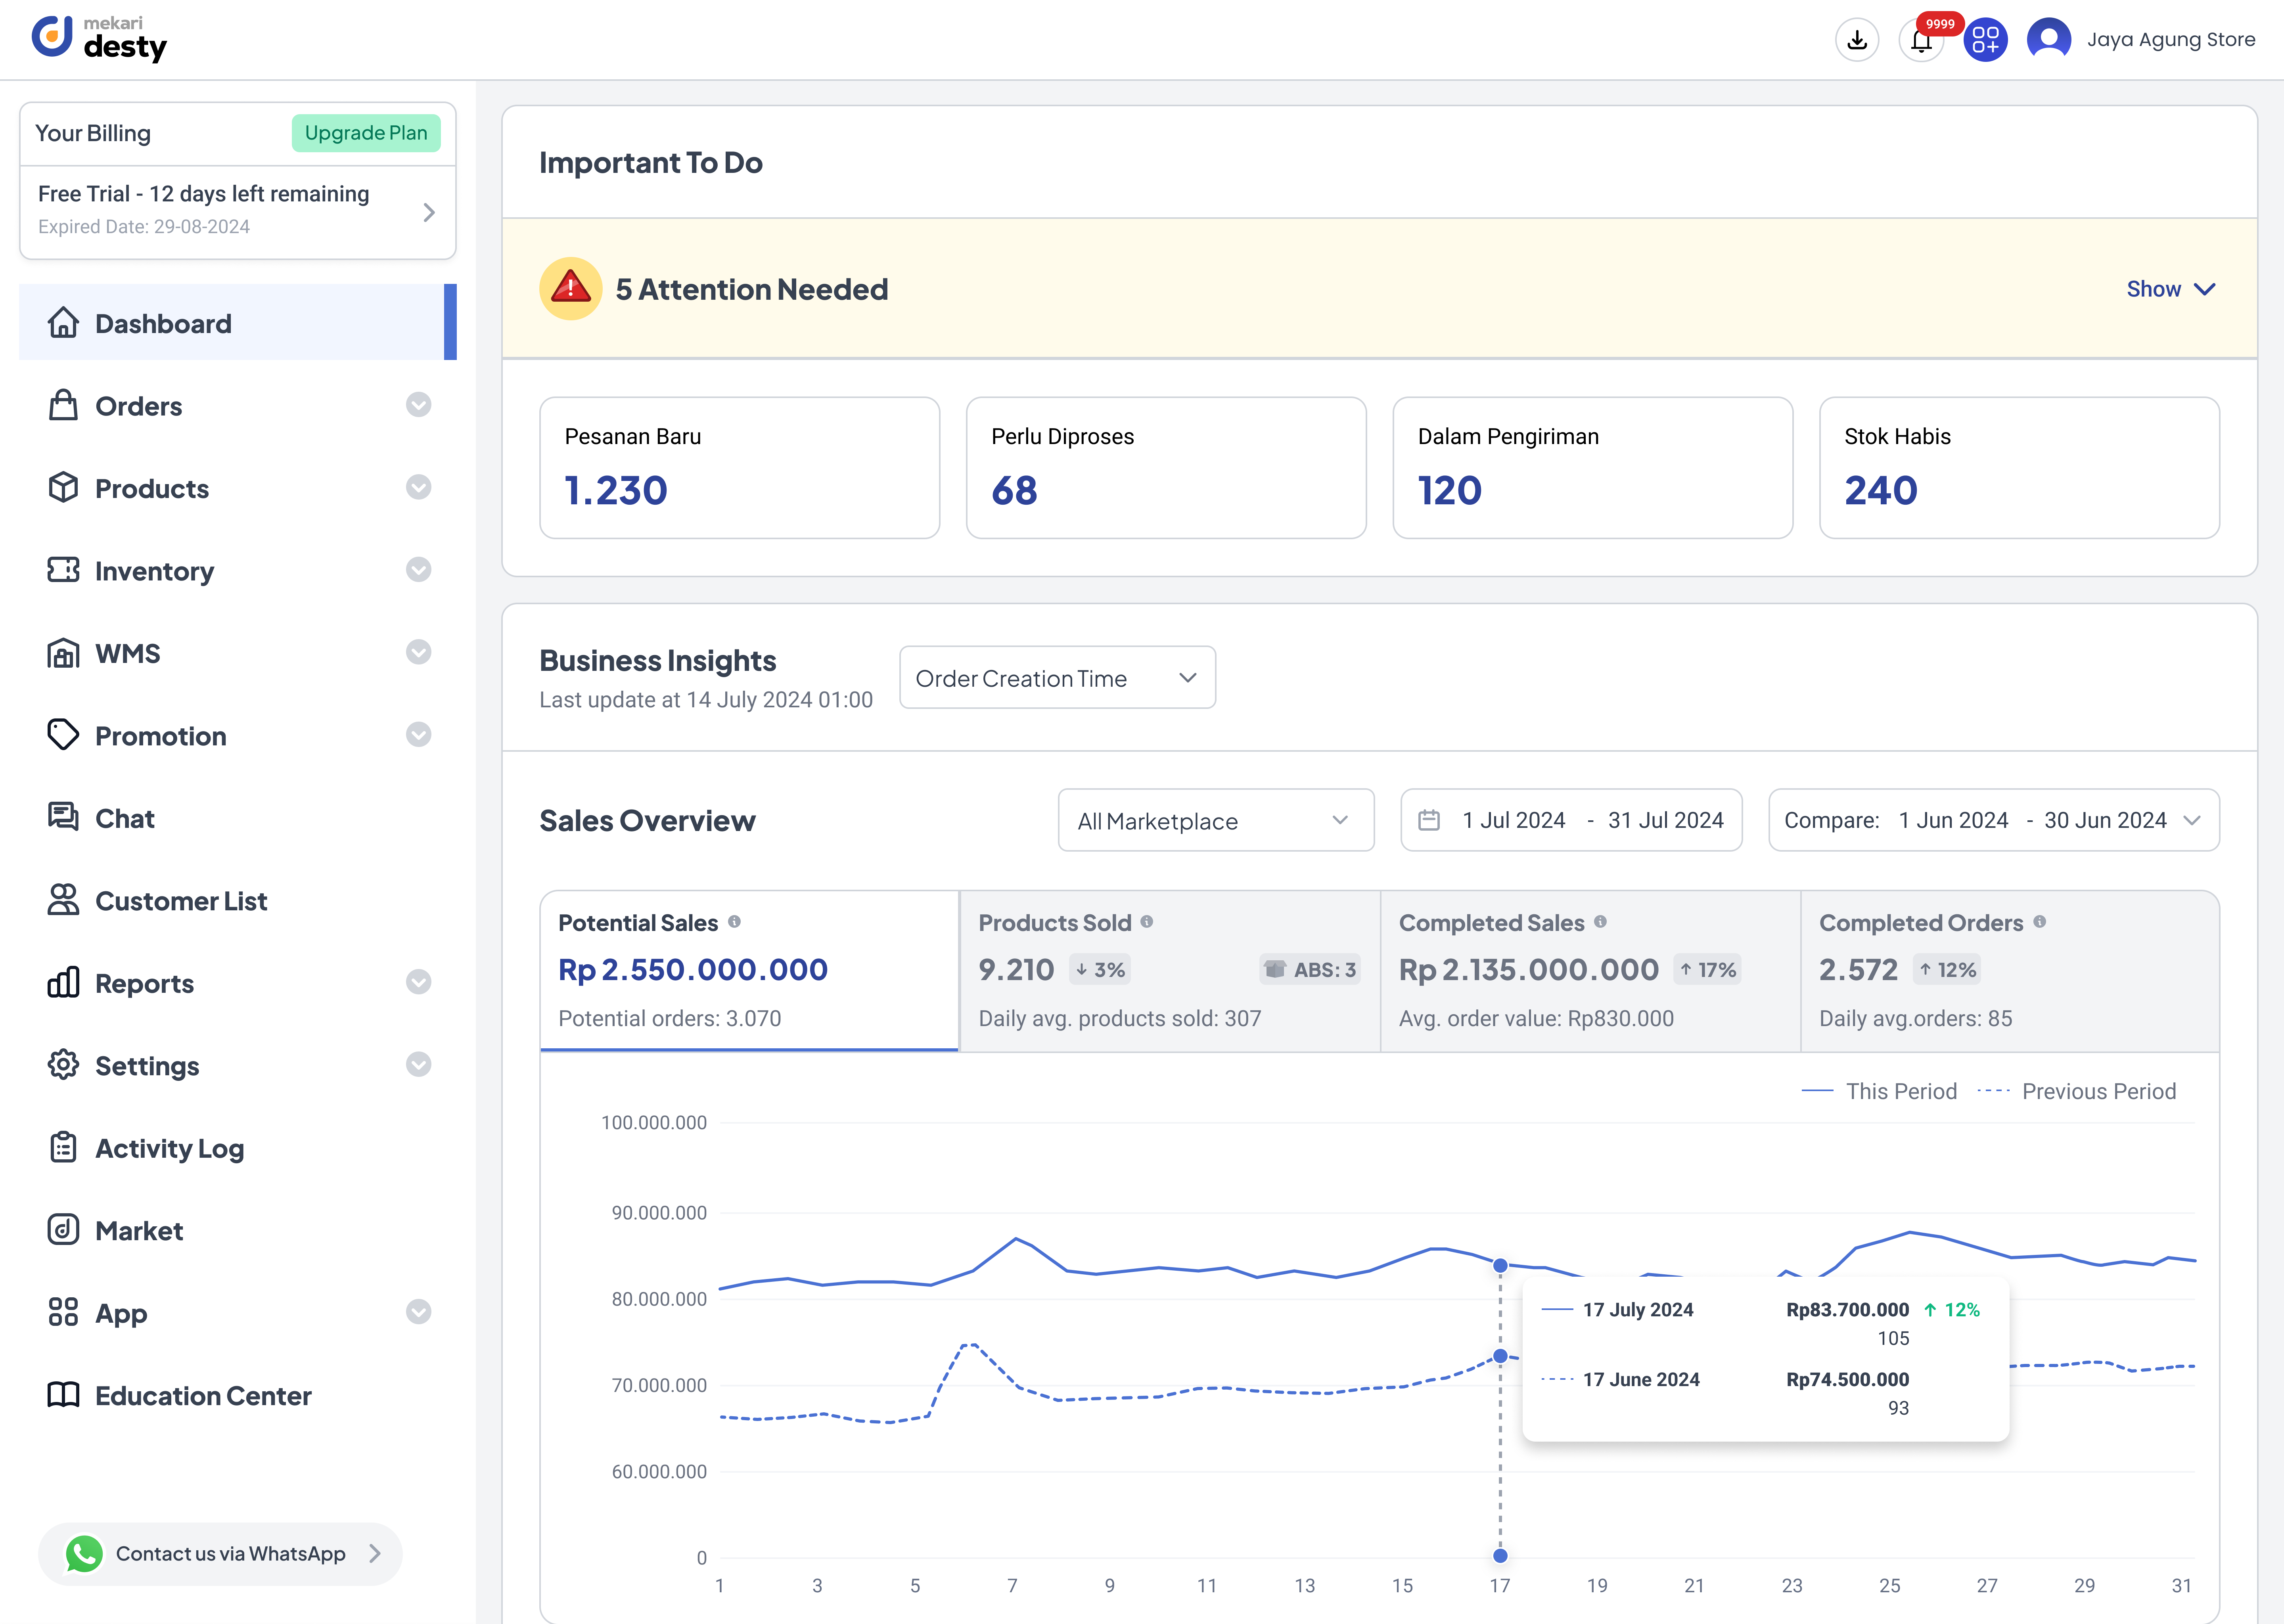Click the download icon in header
This screenshot has width=2284, height=1624.
[1857, 40]
